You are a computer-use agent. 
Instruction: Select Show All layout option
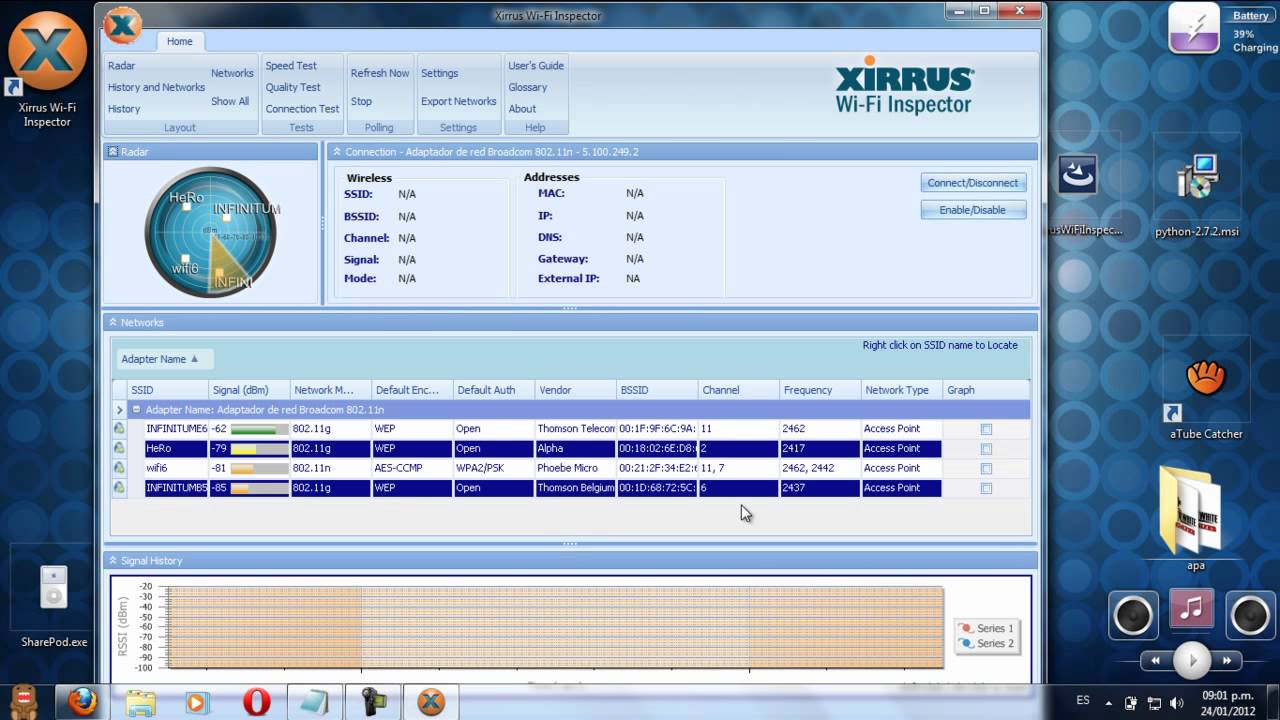point(230,101)
